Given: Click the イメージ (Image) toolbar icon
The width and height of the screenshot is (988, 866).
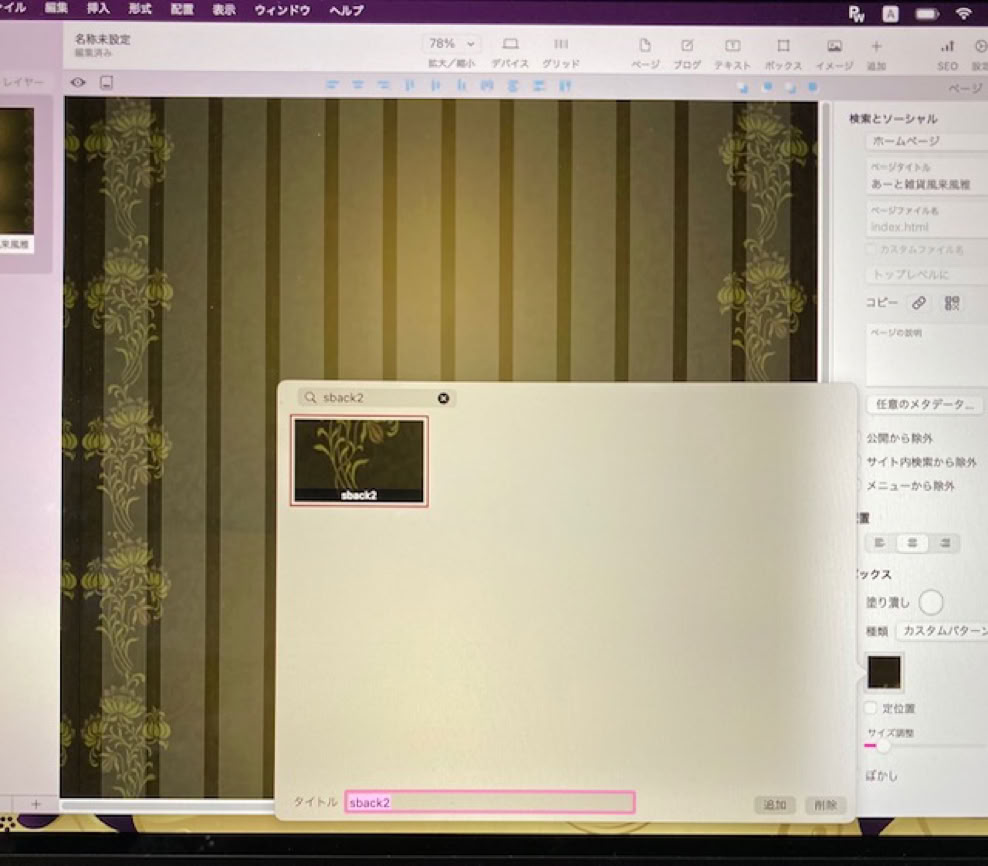Looking at the screenshot, I should click(834, 46).
